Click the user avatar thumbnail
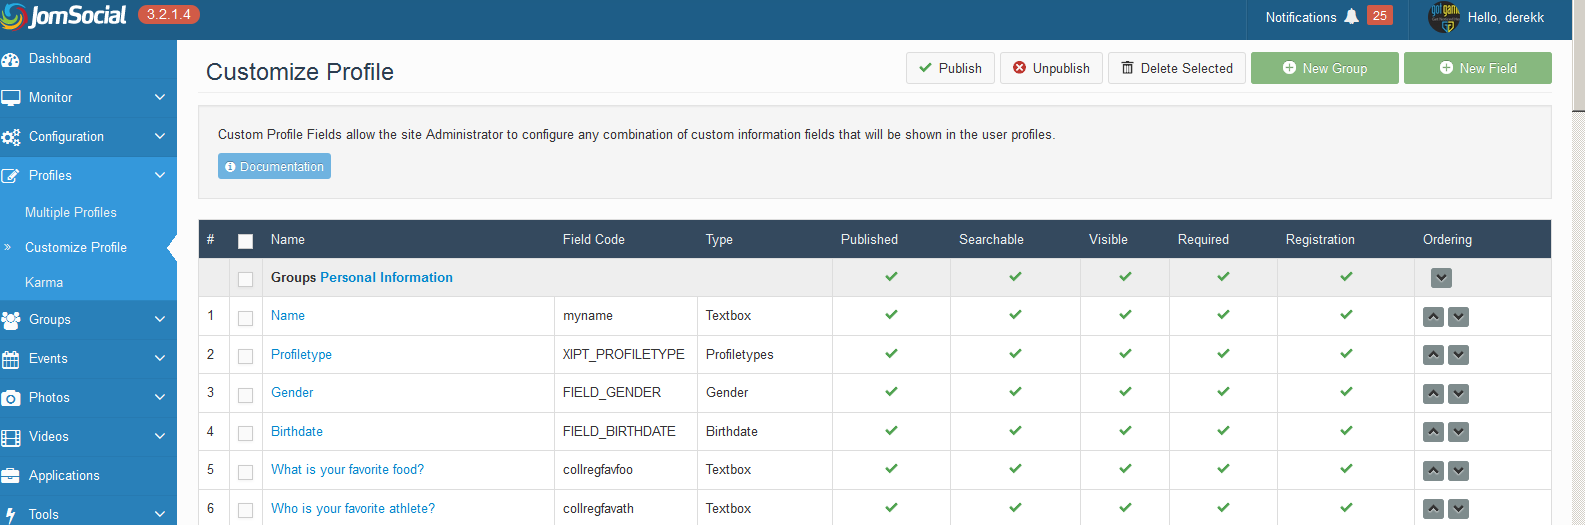This screenshot has width=1585, height=525. 1444,17
